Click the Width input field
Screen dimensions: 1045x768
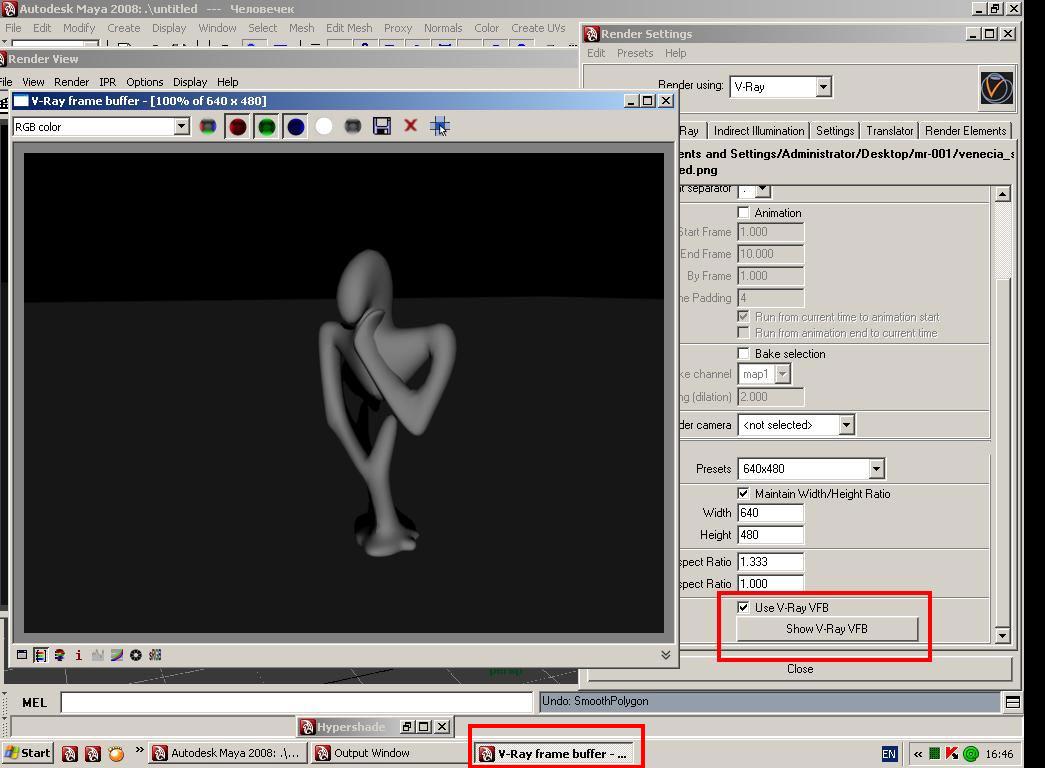tap(770, 513)
